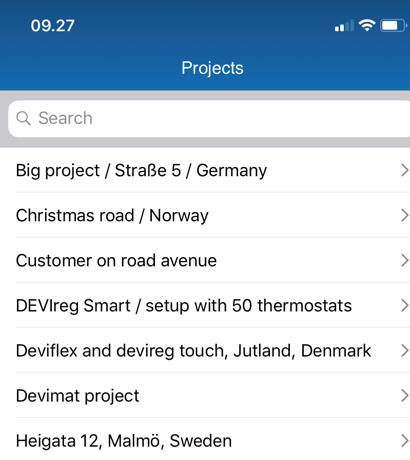
Task: Open Big project / Straße 5 / Germany
Action: coord(205,170)
